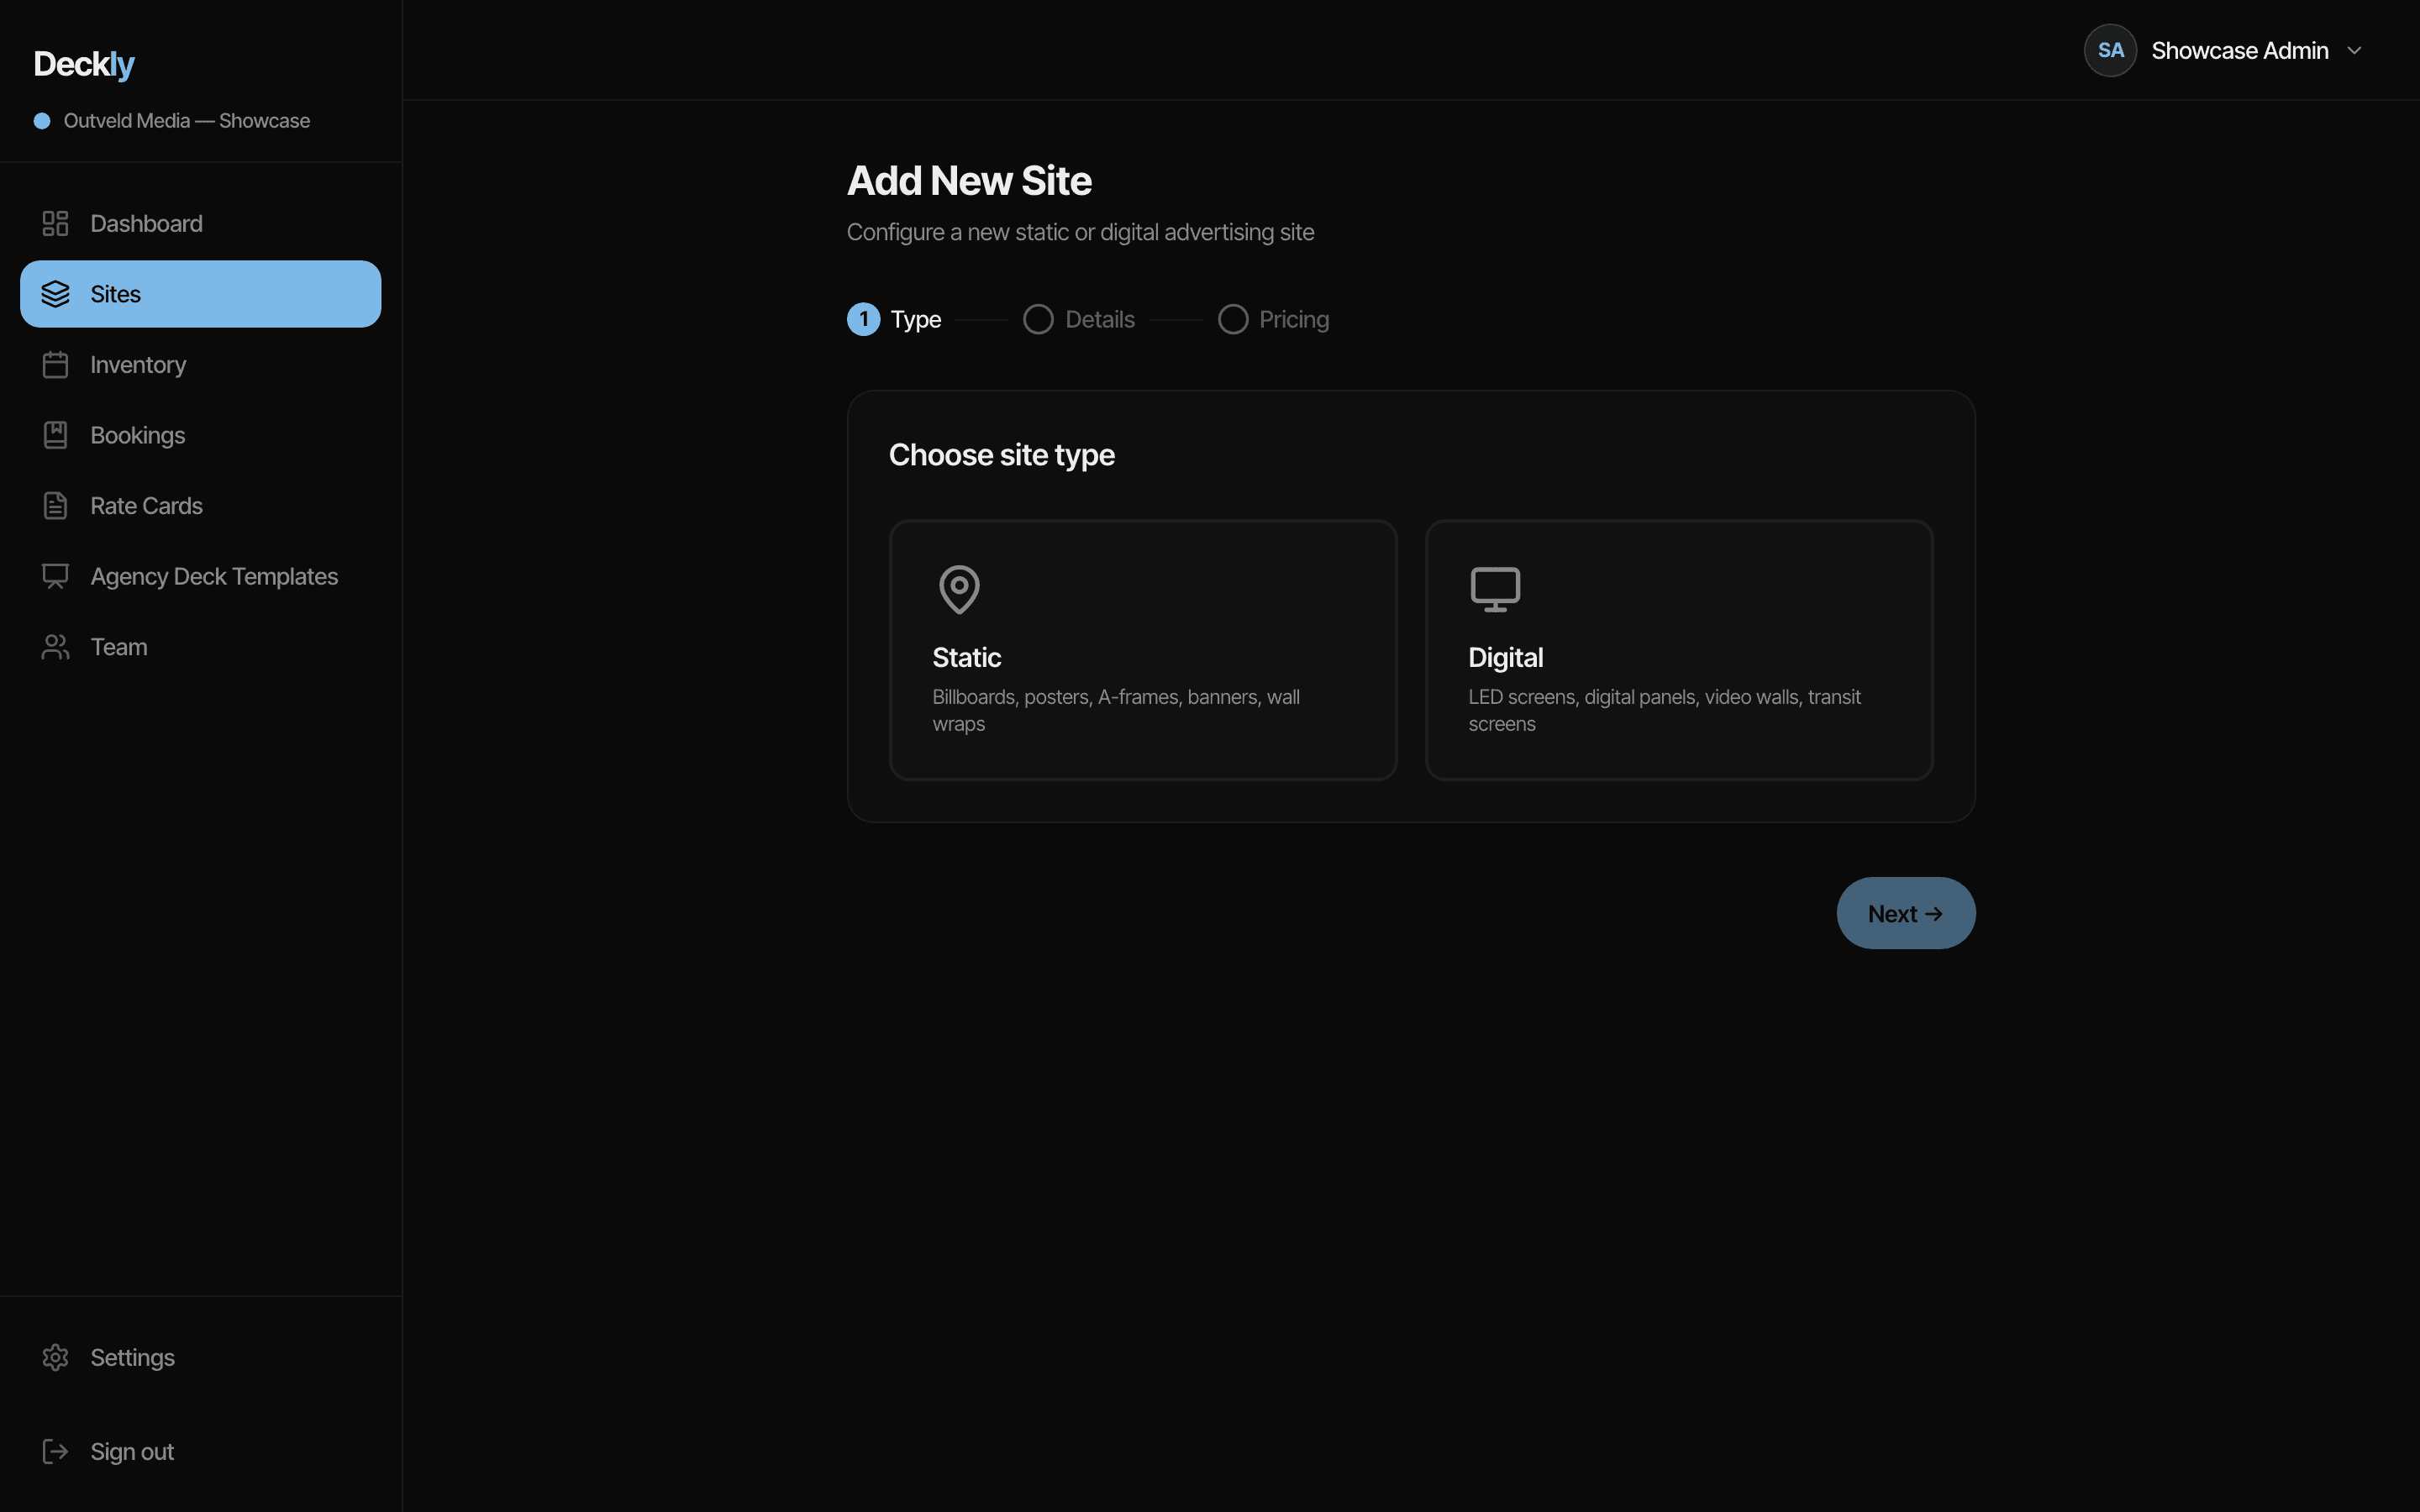Click 'Configure a new static or digital advertising site'
Image resolution: width=2420 pixels, height=1512 pixels.
pos(1080,232)
